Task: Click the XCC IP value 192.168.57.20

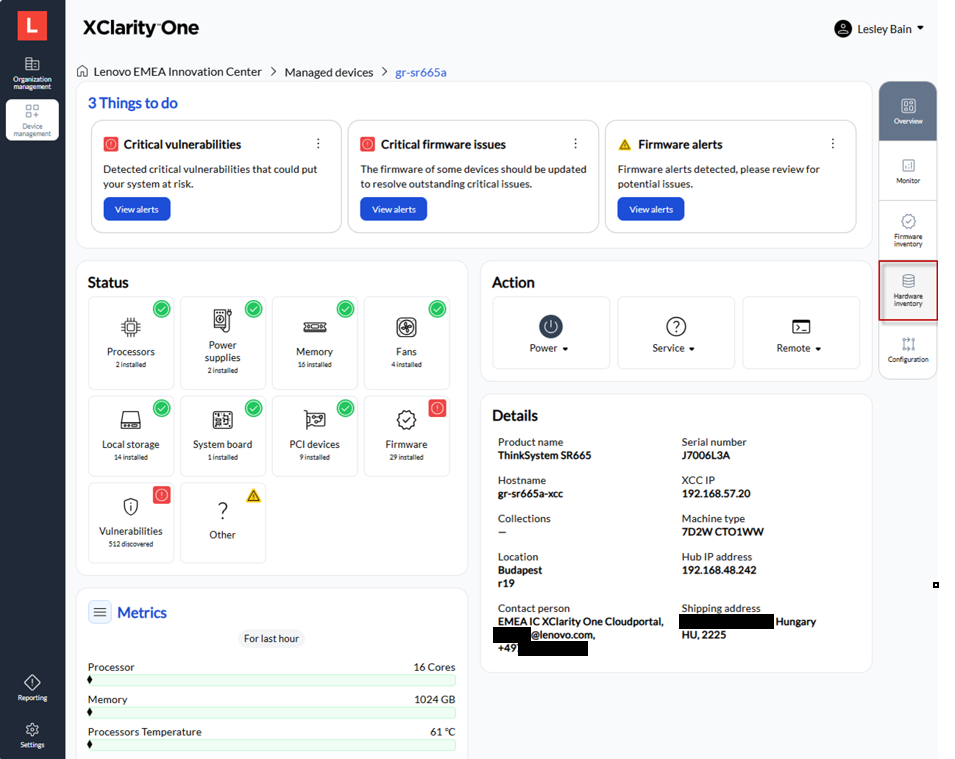Action: [x=716, y=493]
